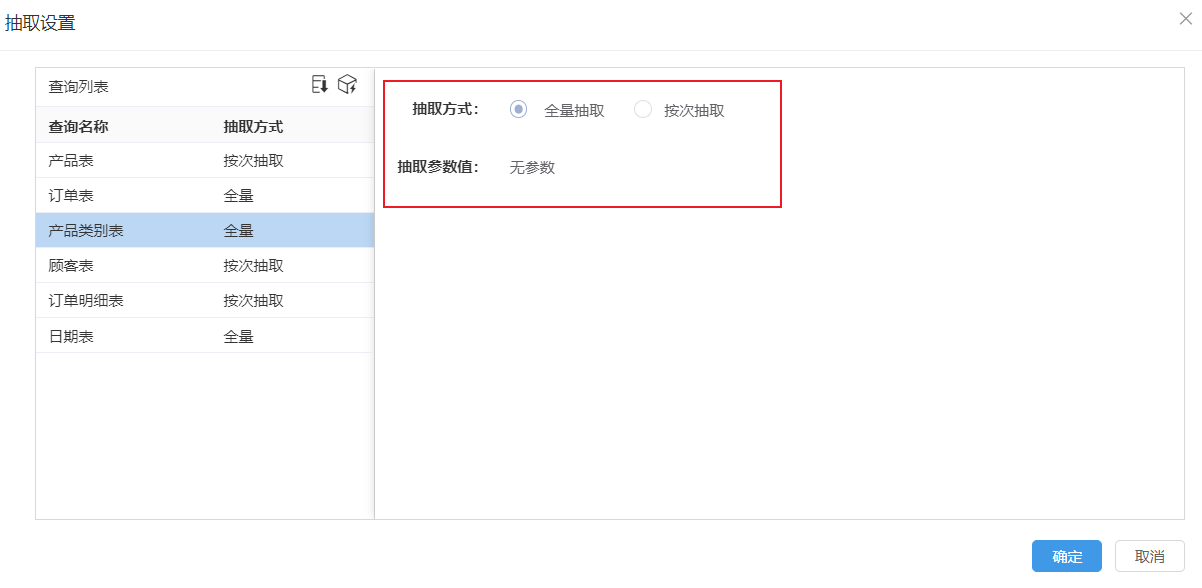Click the 抽取参数值 field label
Viewport: 1202px width, 588px height.
click(x=438, y=167)
